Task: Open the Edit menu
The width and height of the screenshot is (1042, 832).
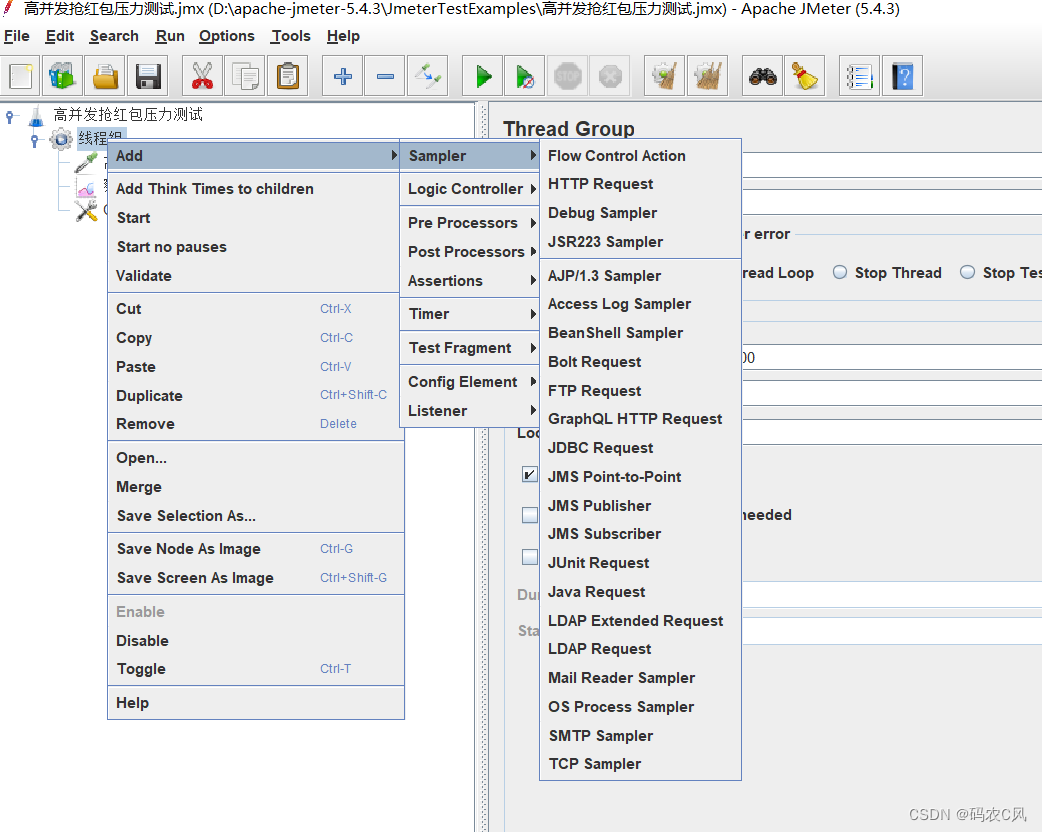Action: pos(60,36)
